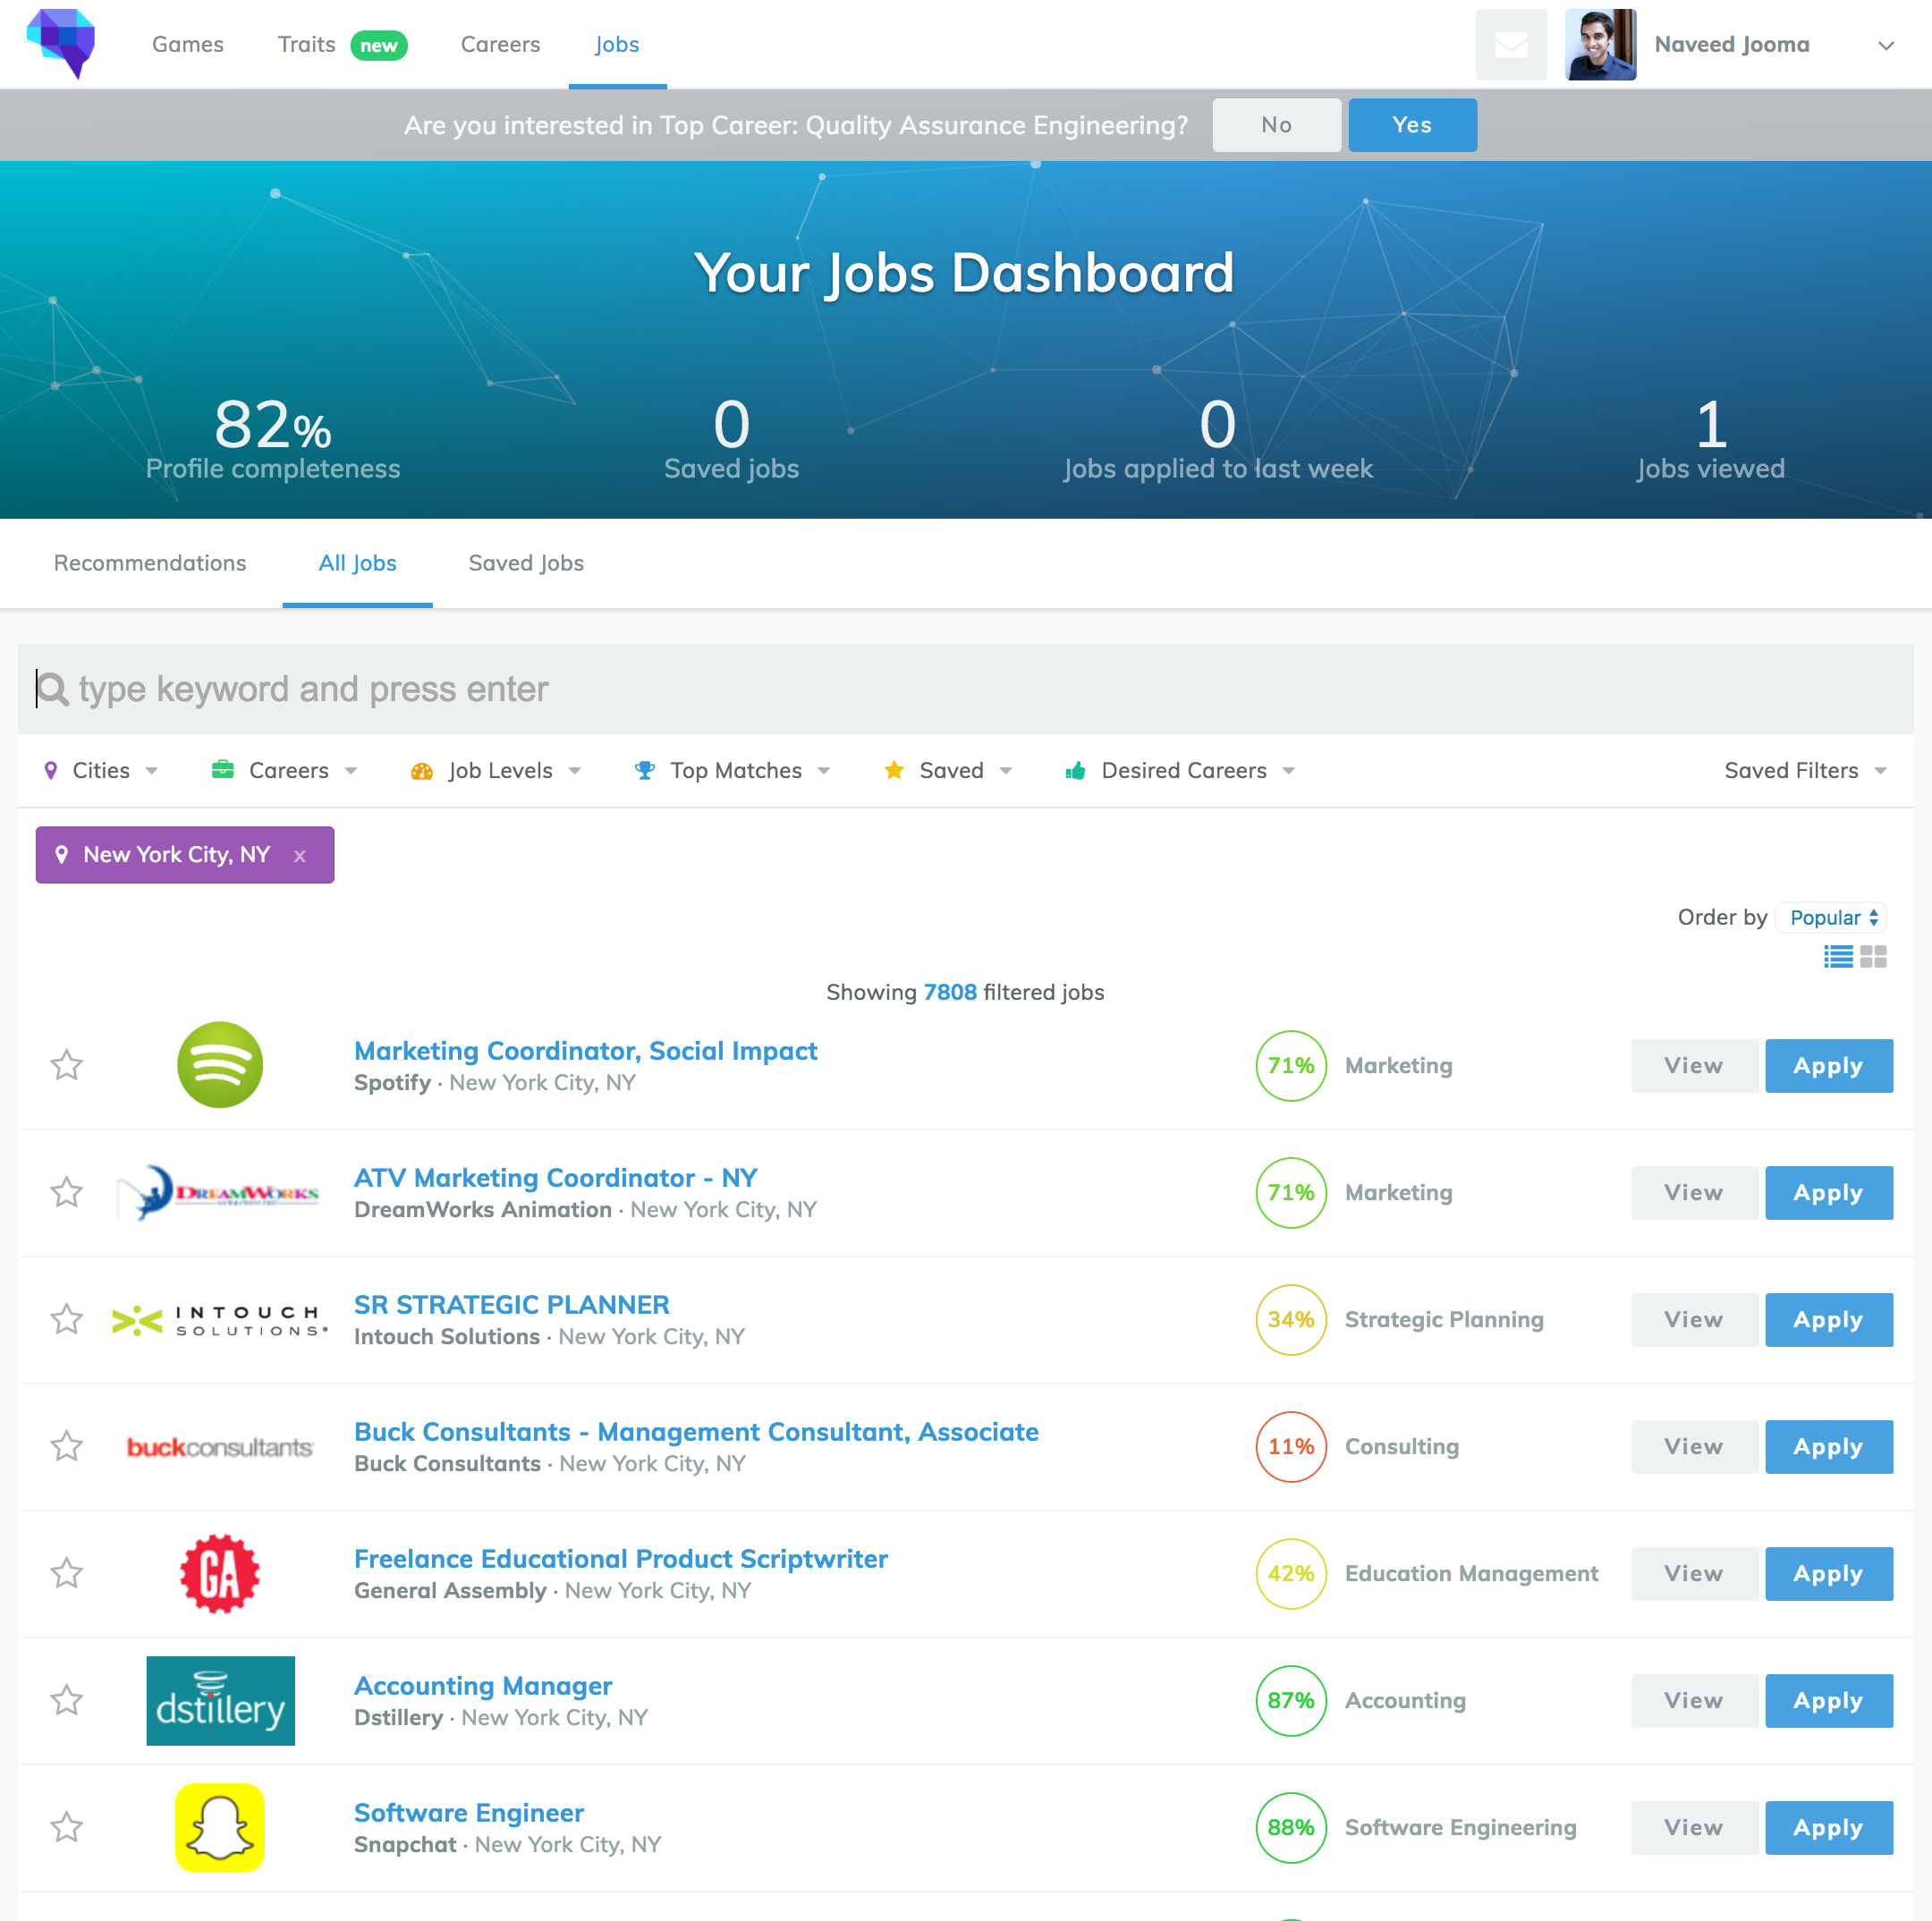Switch to grid view layout
The width and height of the screenshot is (1932, 1921).
coord(1872,957)
